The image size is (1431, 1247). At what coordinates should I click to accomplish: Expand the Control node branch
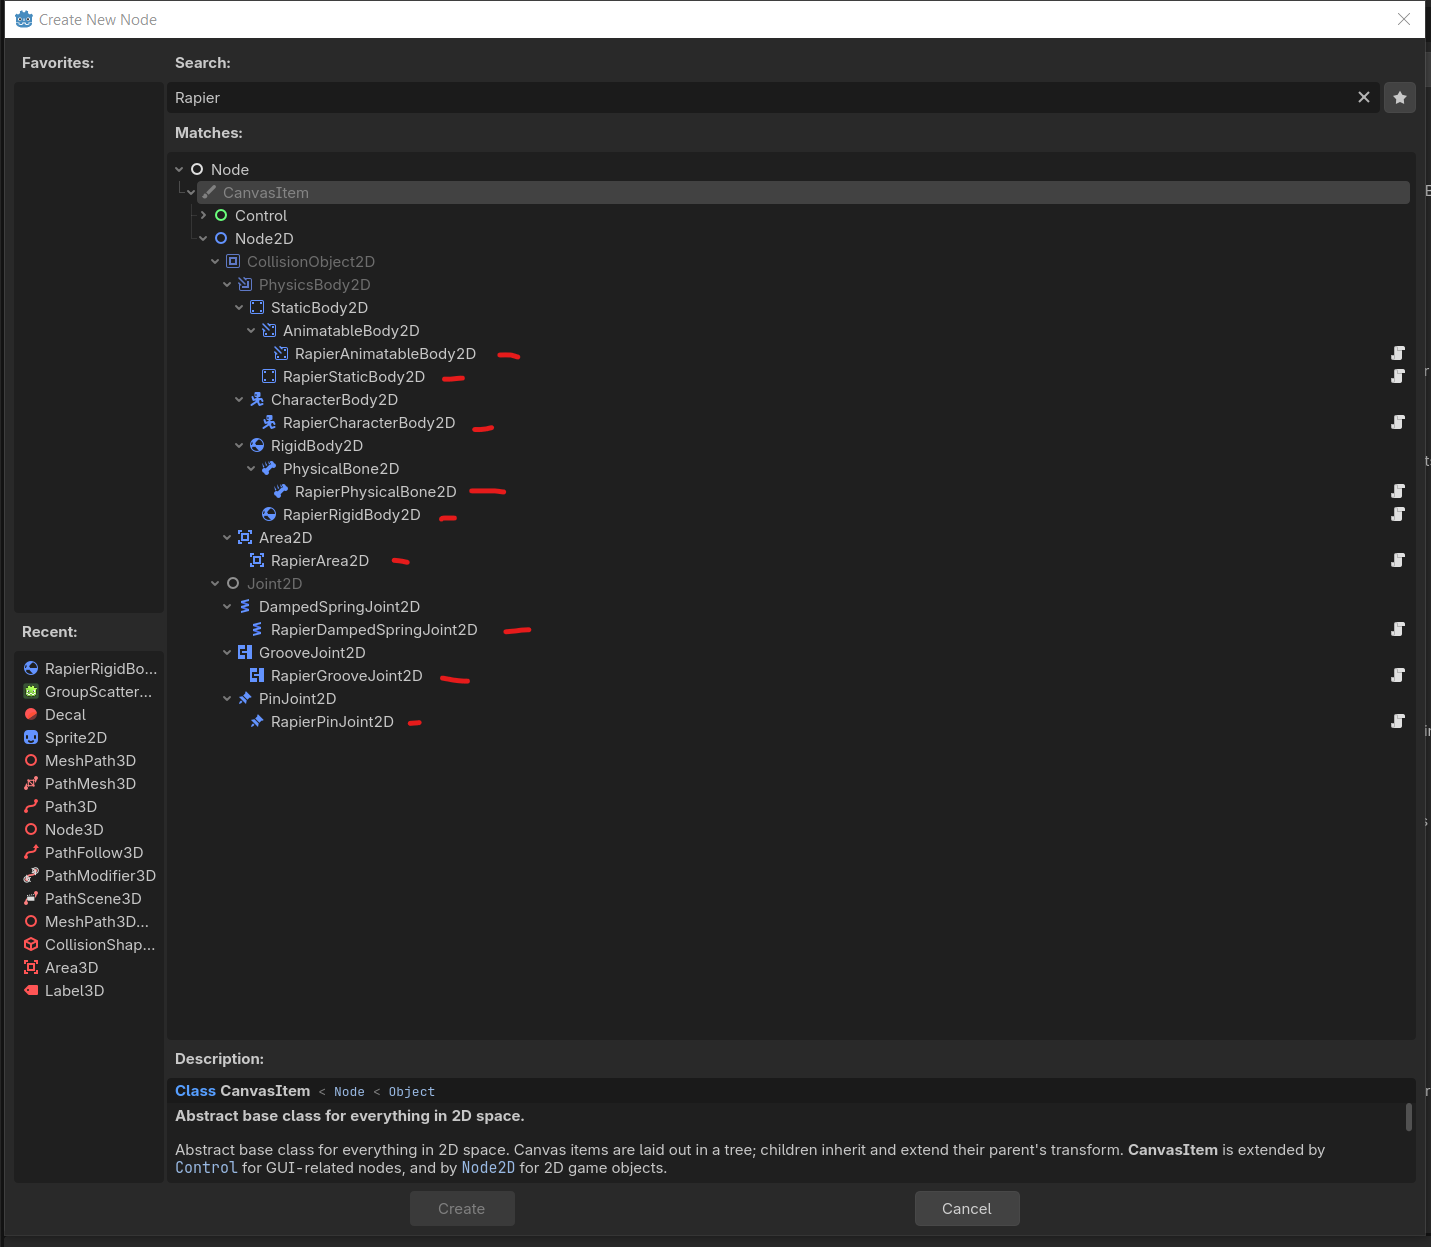coord(204,216)
